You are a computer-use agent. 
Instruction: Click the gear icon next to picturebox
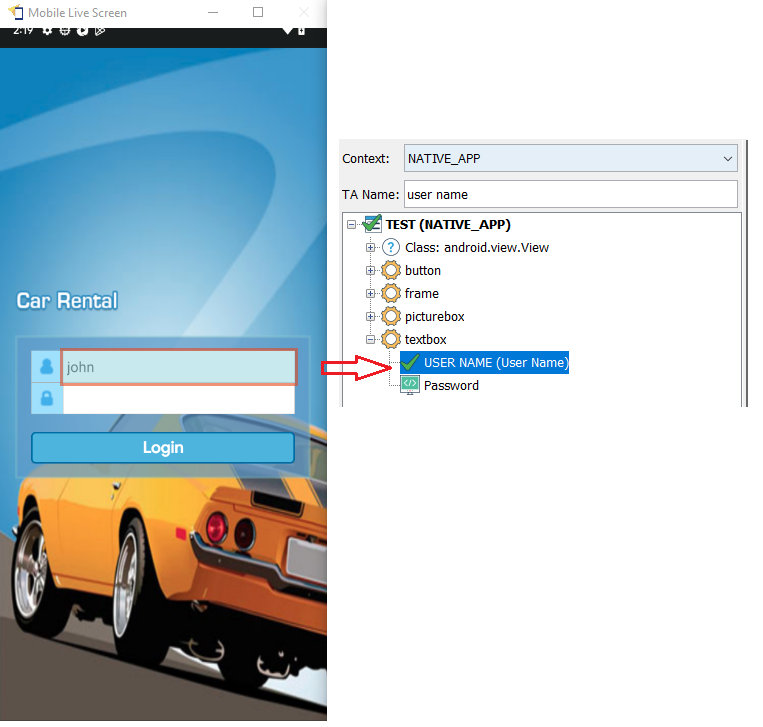tap(391, 316)
